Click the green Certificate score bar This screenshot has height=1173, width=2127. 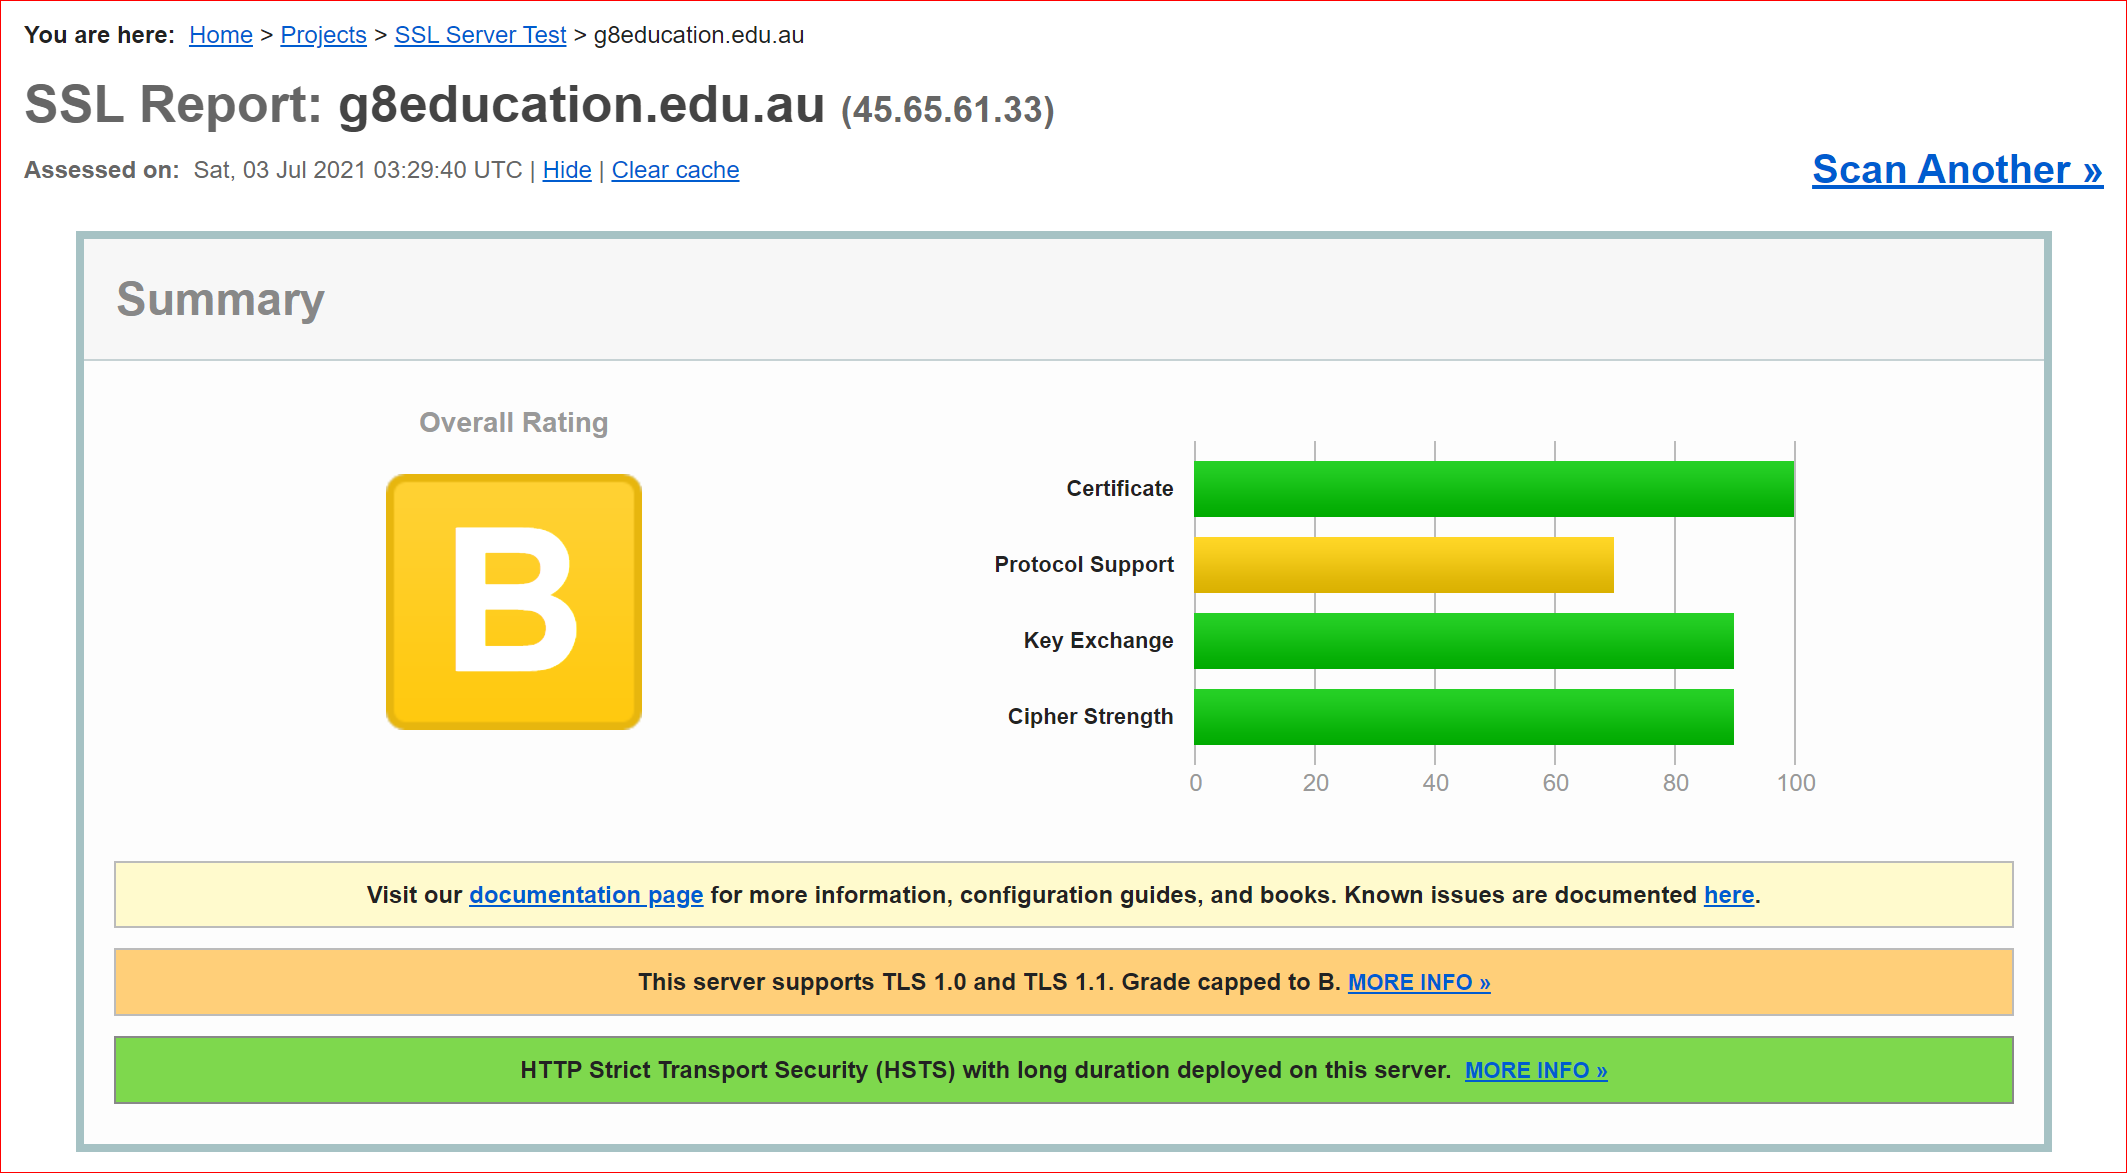click(1494, 489)
